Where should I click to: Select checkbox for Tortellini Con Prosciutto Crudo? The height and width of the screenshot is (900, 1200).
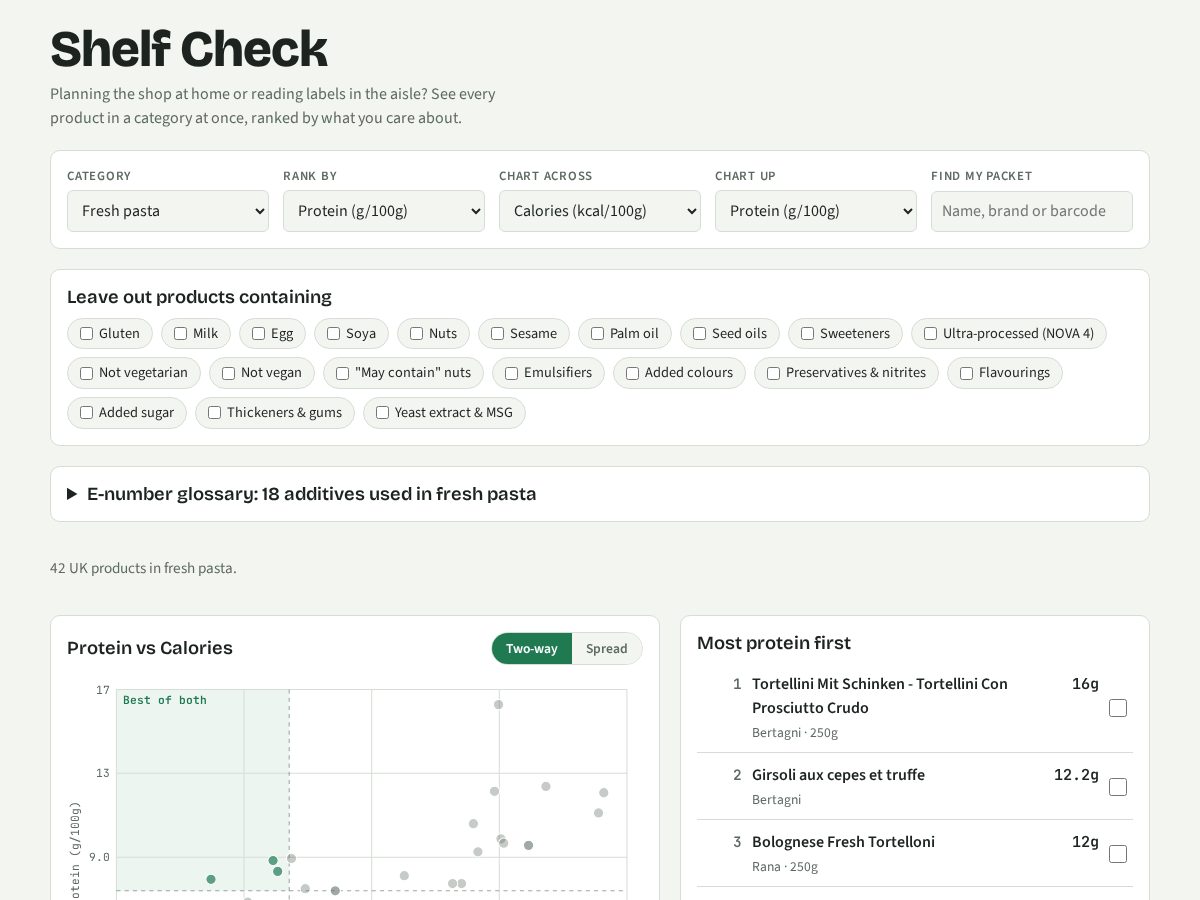point(1118,708)
